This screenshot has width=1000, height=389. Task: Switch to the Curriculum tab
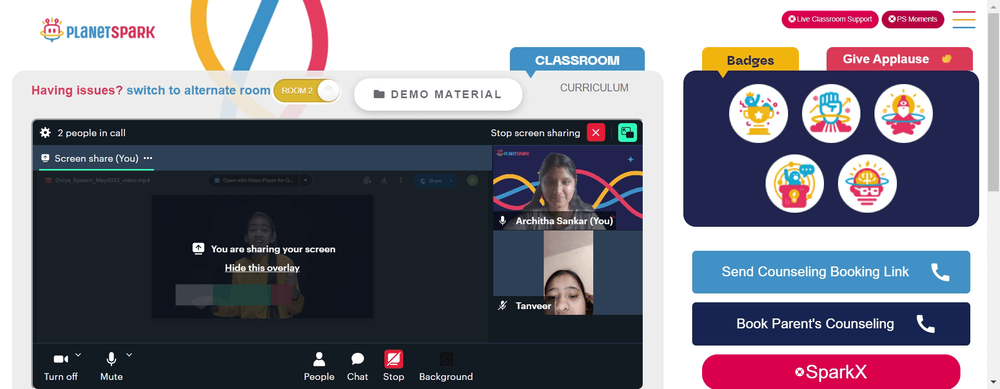click(594, 88)
